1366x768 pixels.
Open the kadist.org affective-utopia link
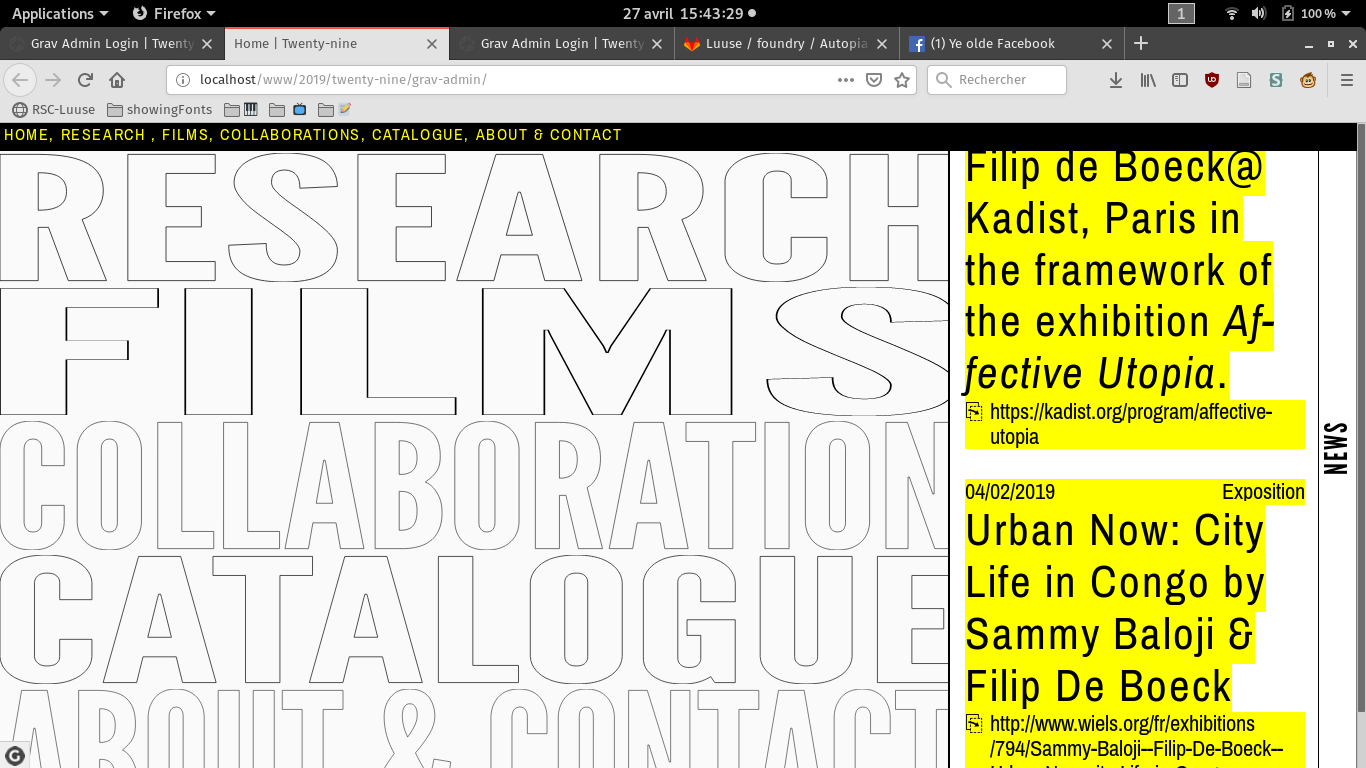(x=1130, y=424)
